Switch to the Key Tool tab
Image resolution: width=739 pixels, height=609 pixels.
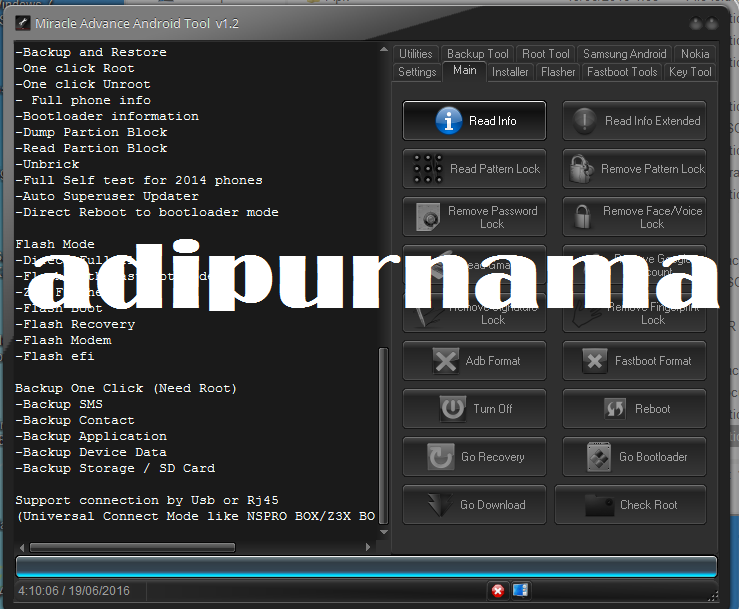click(690, 72)
